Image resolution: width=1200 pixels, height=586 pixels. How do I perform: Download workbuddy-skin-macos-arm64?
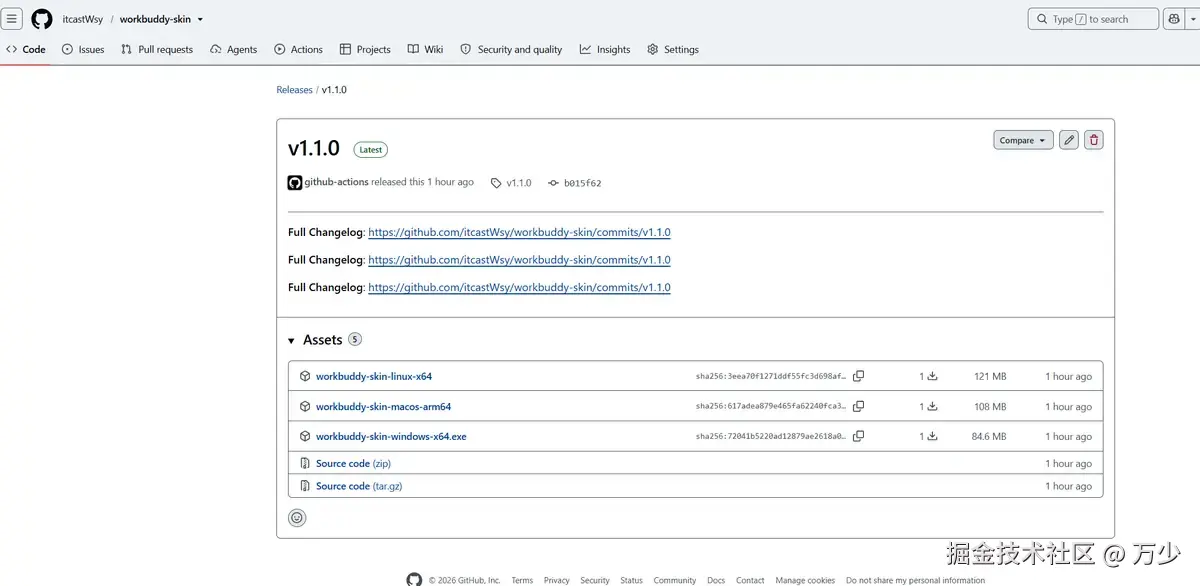click(383, 407)
